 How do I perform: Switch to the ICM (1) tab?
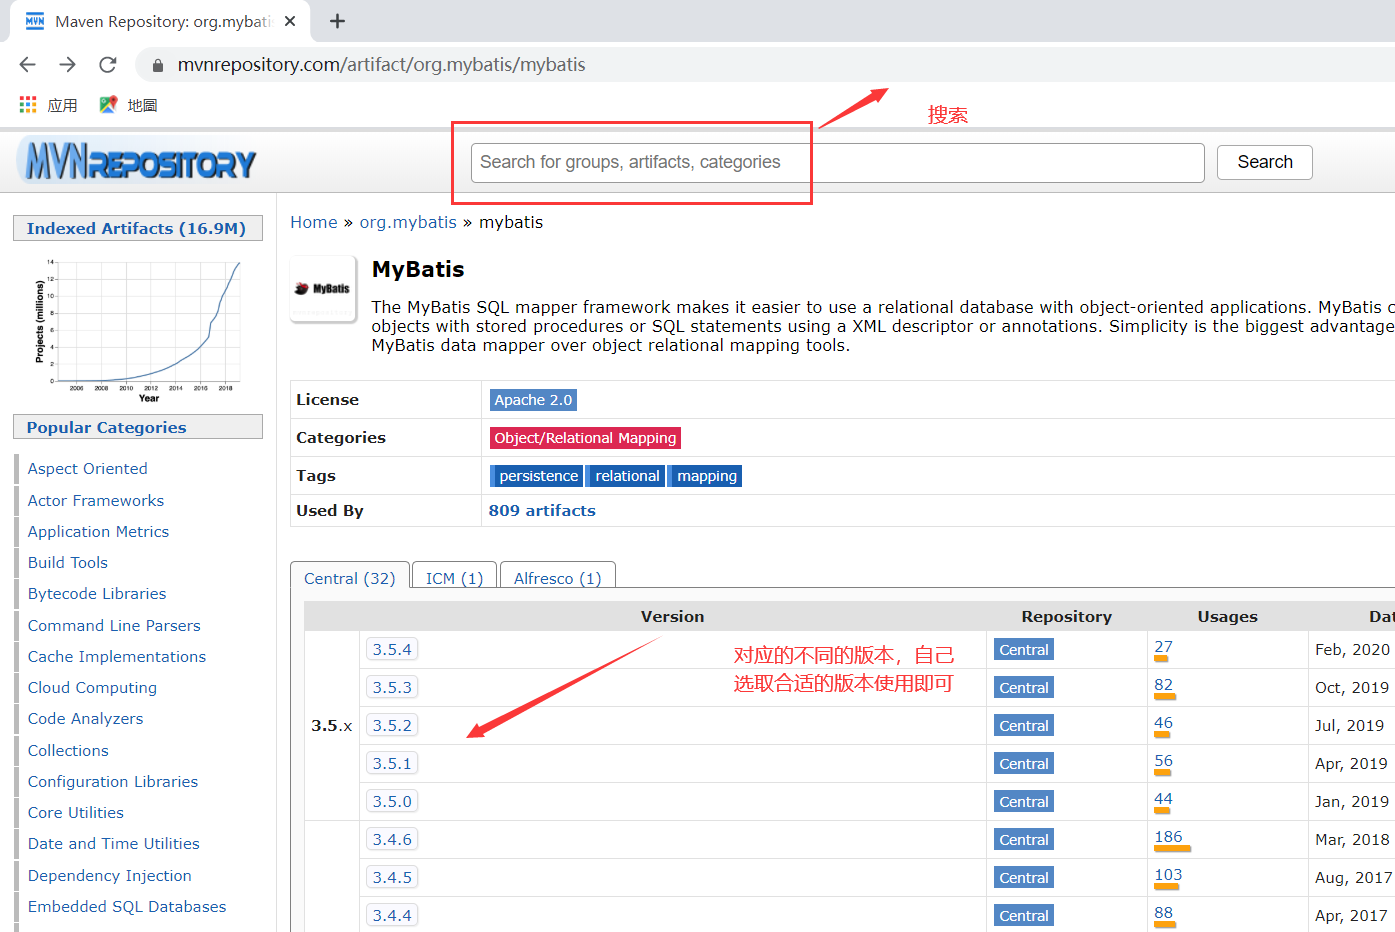454,578
